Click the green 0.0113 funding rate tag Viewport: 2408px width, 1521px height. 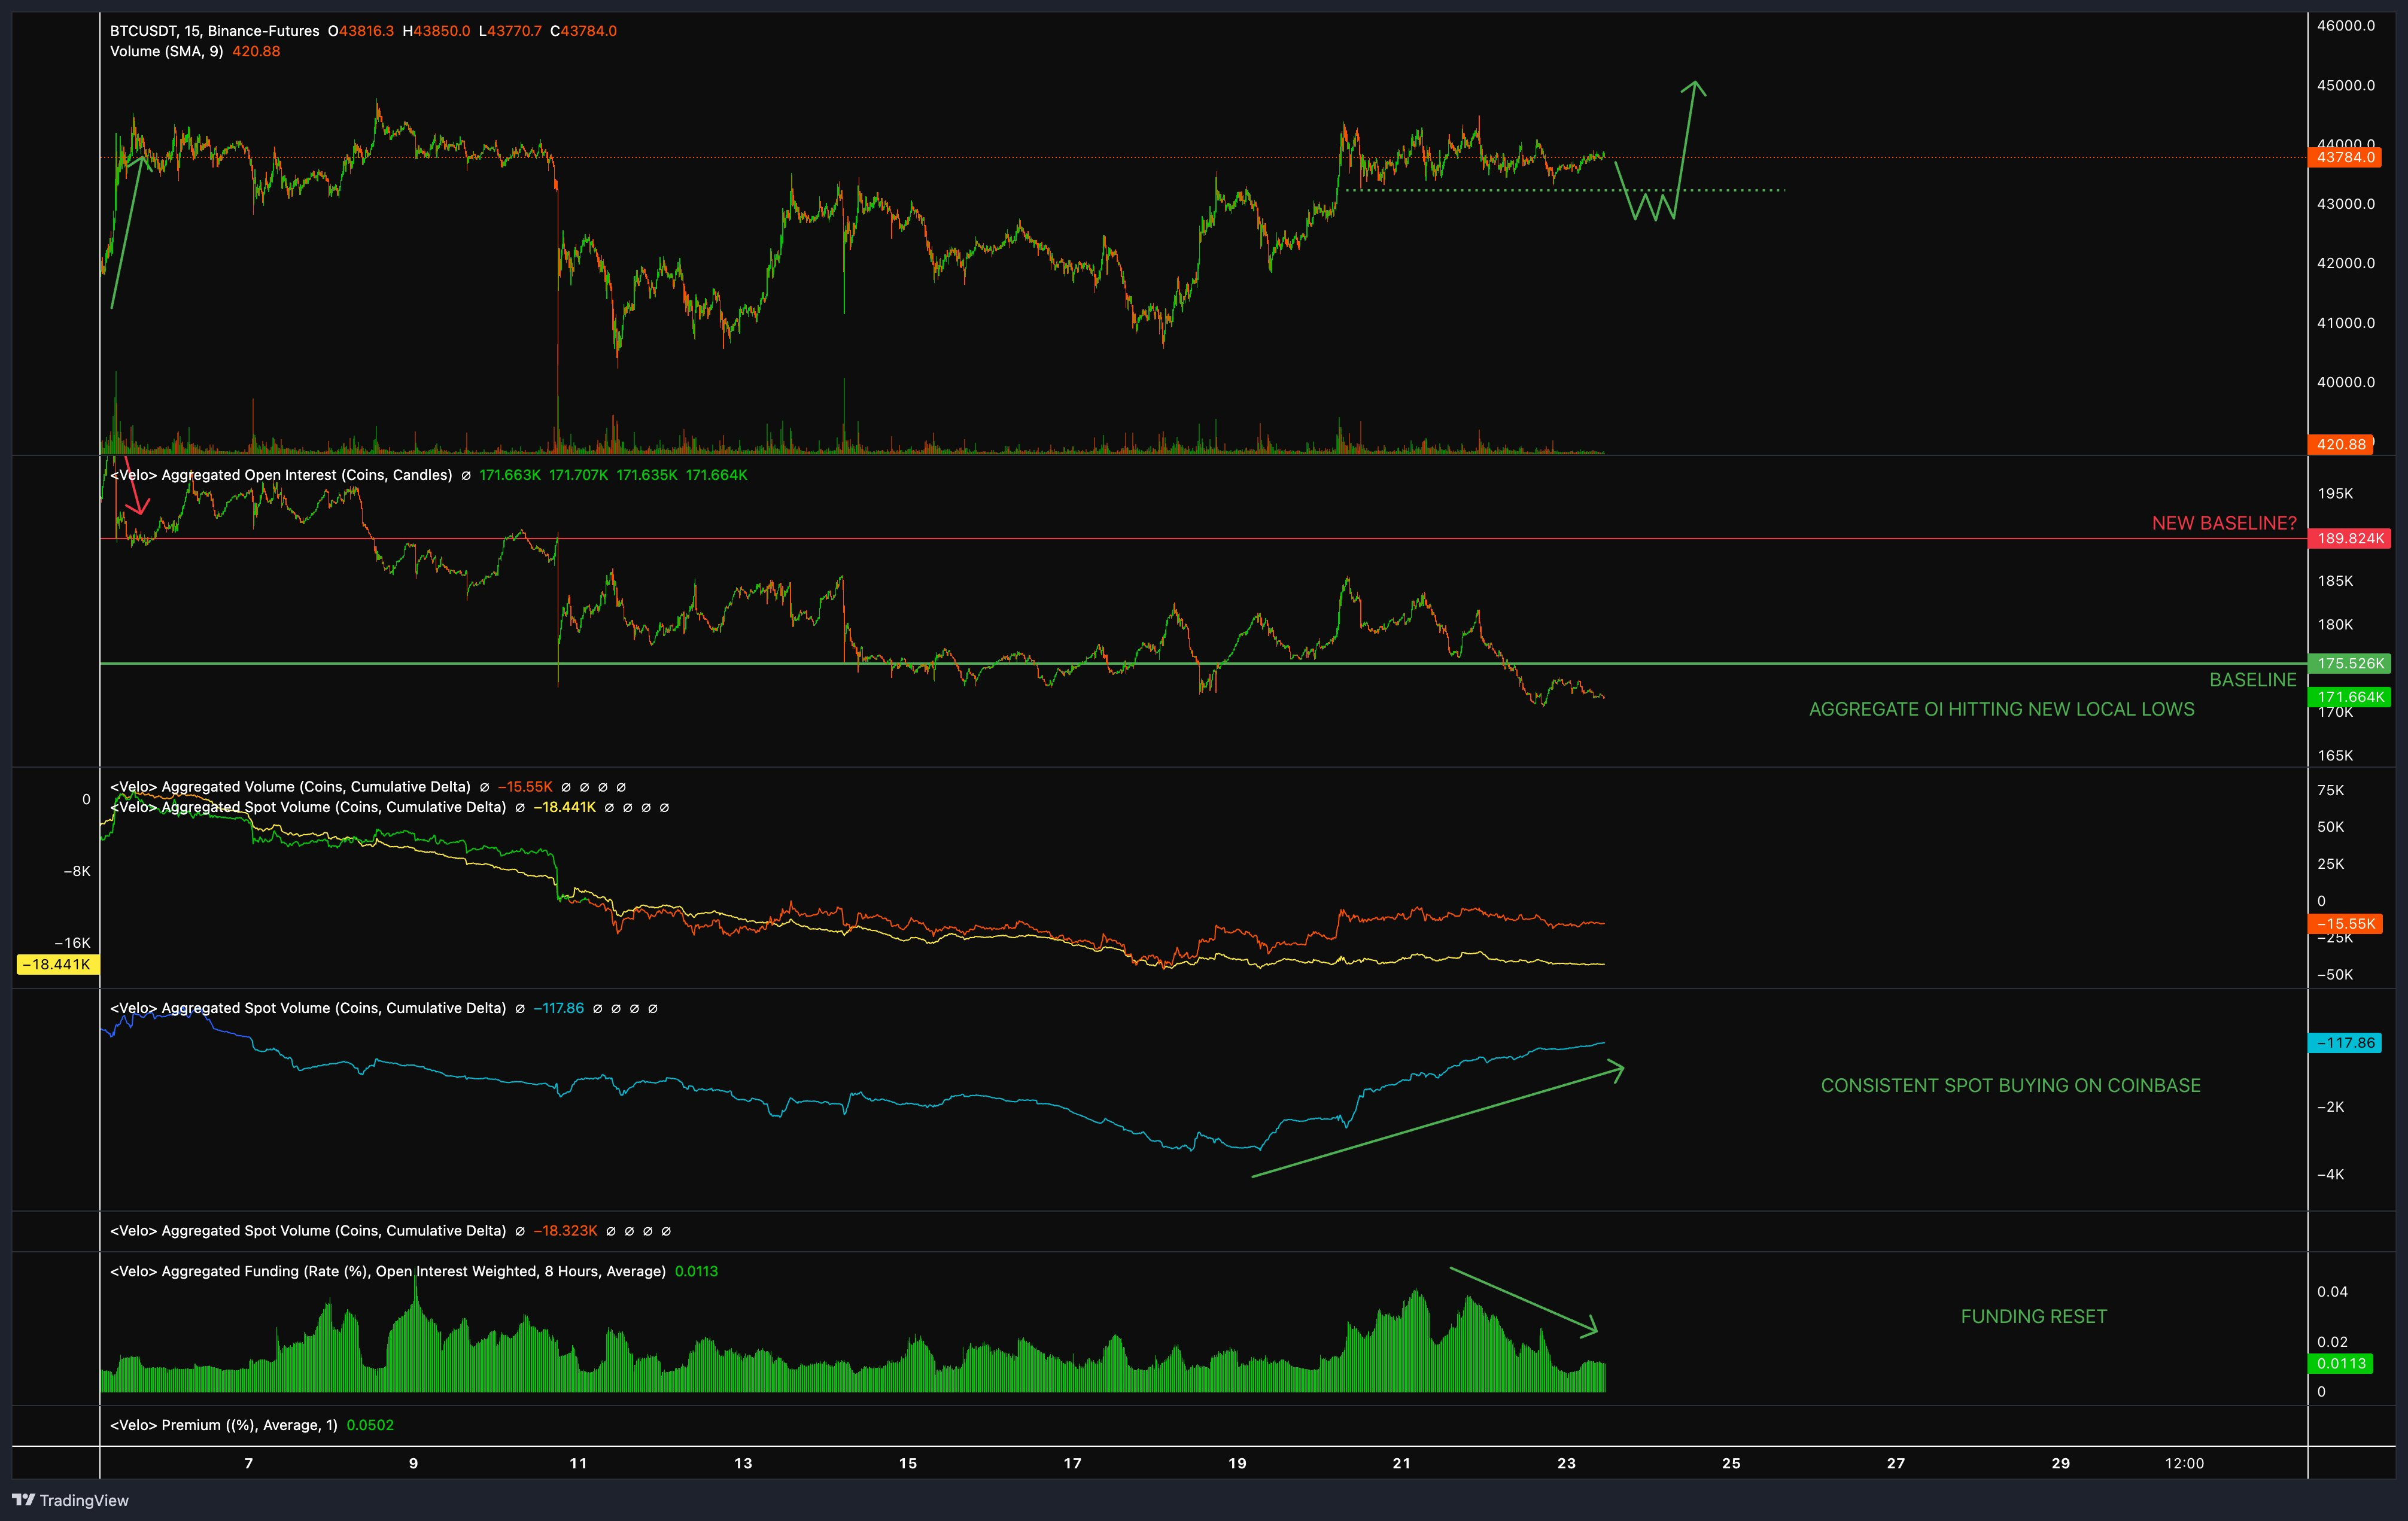click(2341, 1363)
